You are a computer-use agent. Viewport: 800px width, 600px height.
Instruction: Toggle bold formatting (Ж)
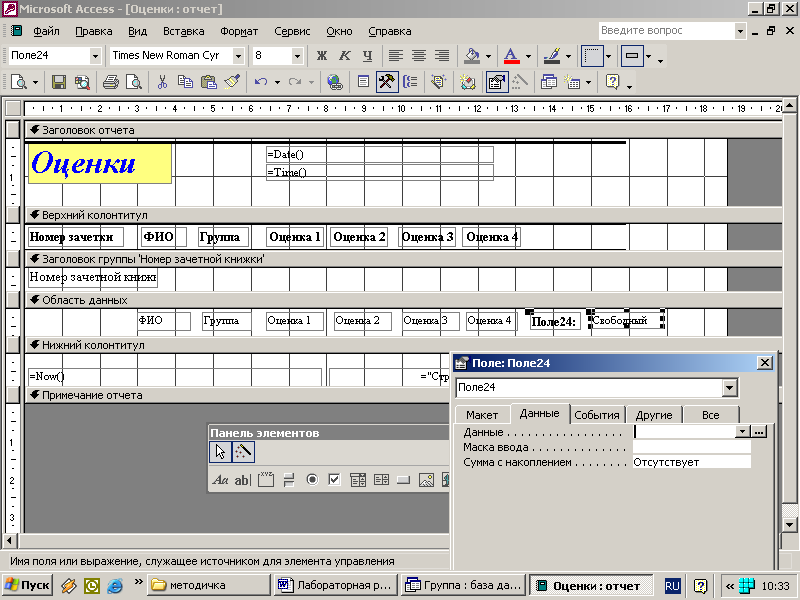pos(321,56)
